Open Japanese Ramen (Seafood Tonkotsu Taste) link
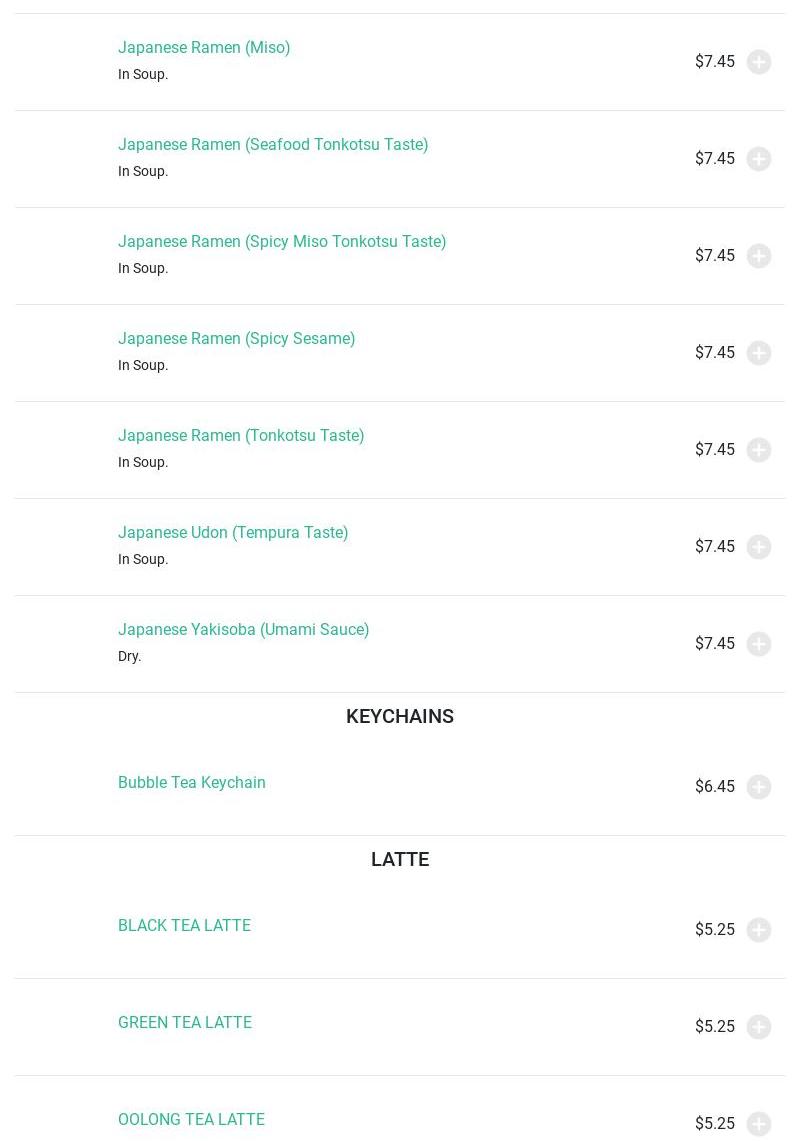The image size is (800, 1141). coord(273,144)
